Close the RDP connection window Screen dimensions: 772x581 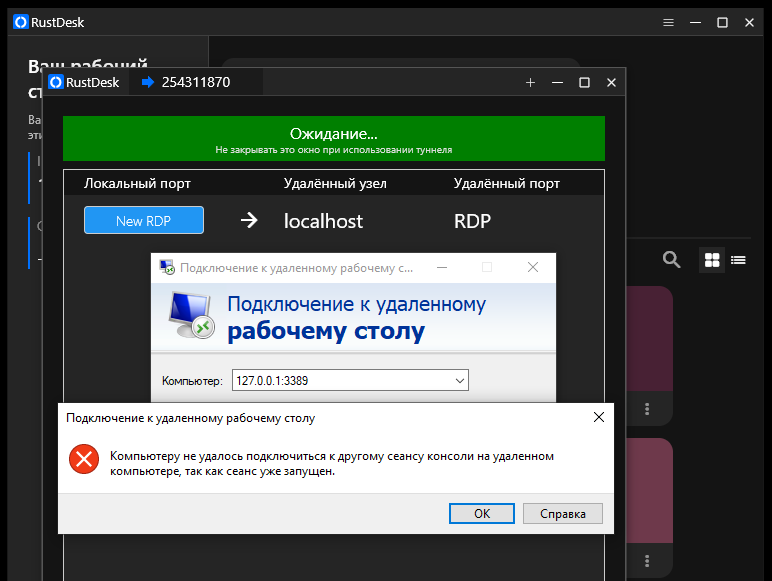click(533, 267)
